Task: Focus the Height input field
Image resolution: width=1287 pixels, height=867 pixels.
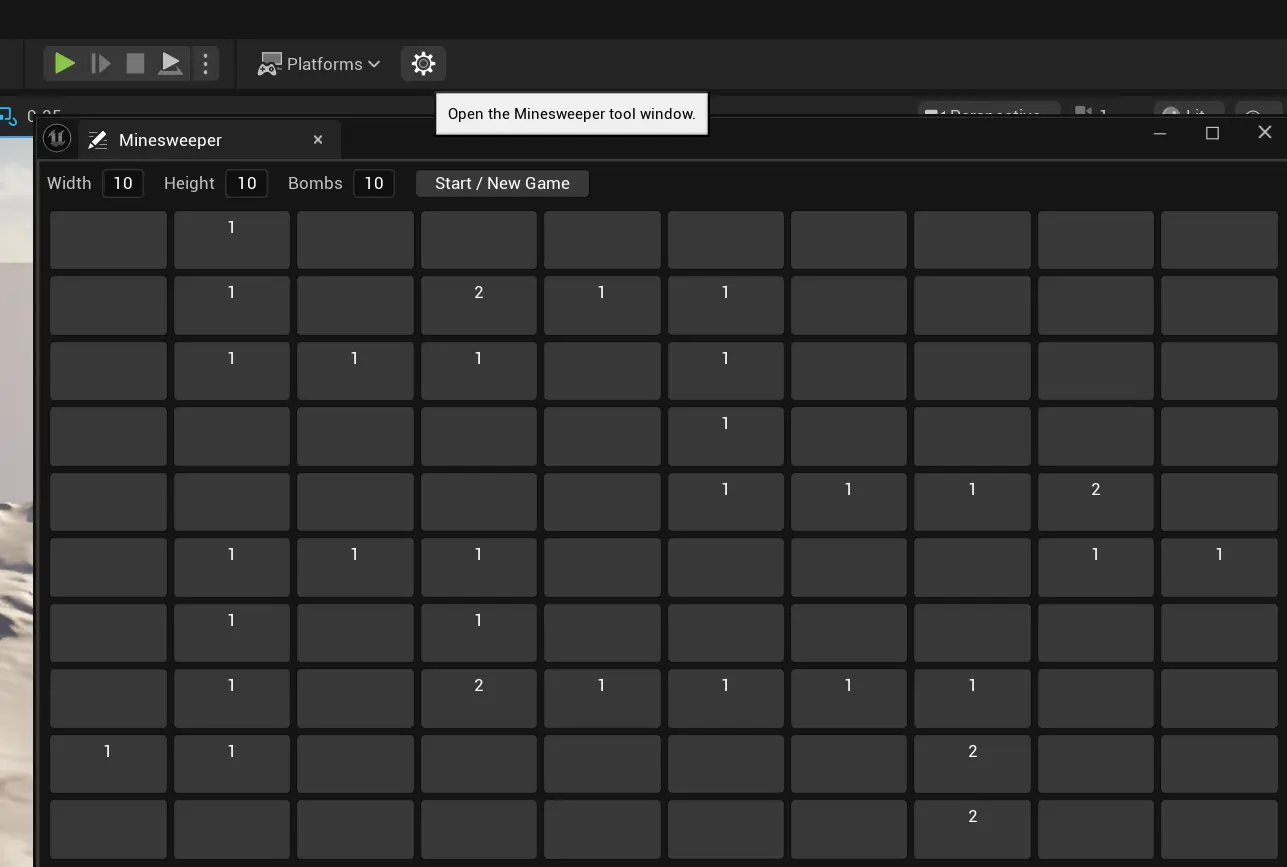Action: (x=246, y=183)
